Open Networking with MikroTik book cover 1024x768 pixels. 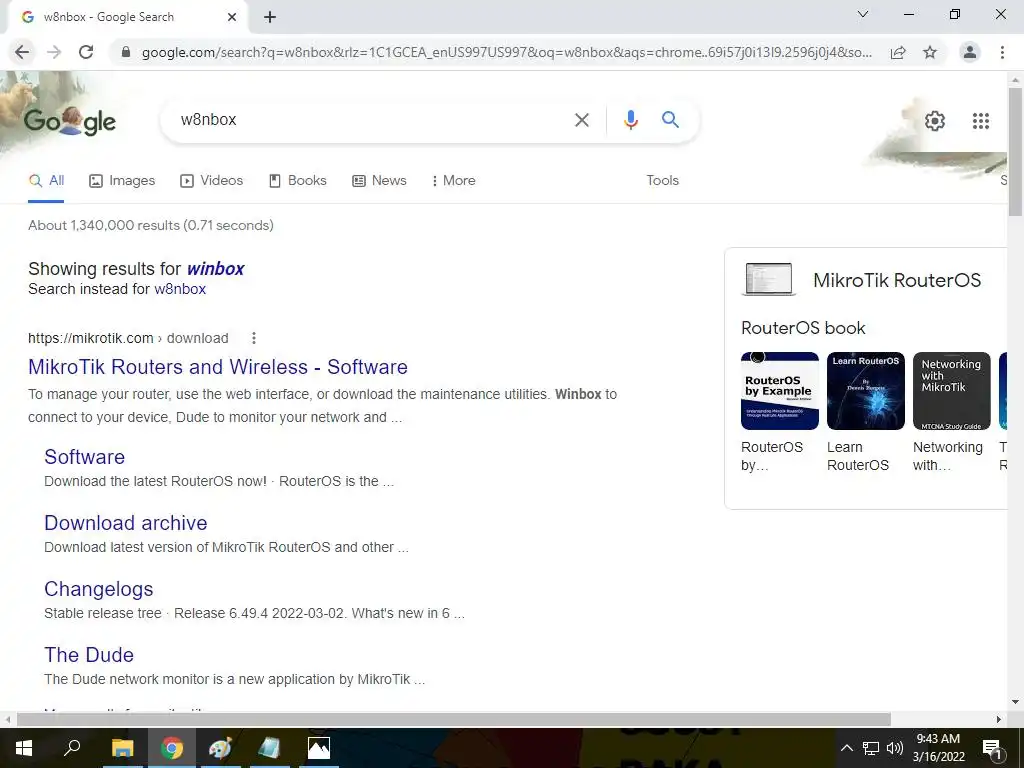coord(952,391)
